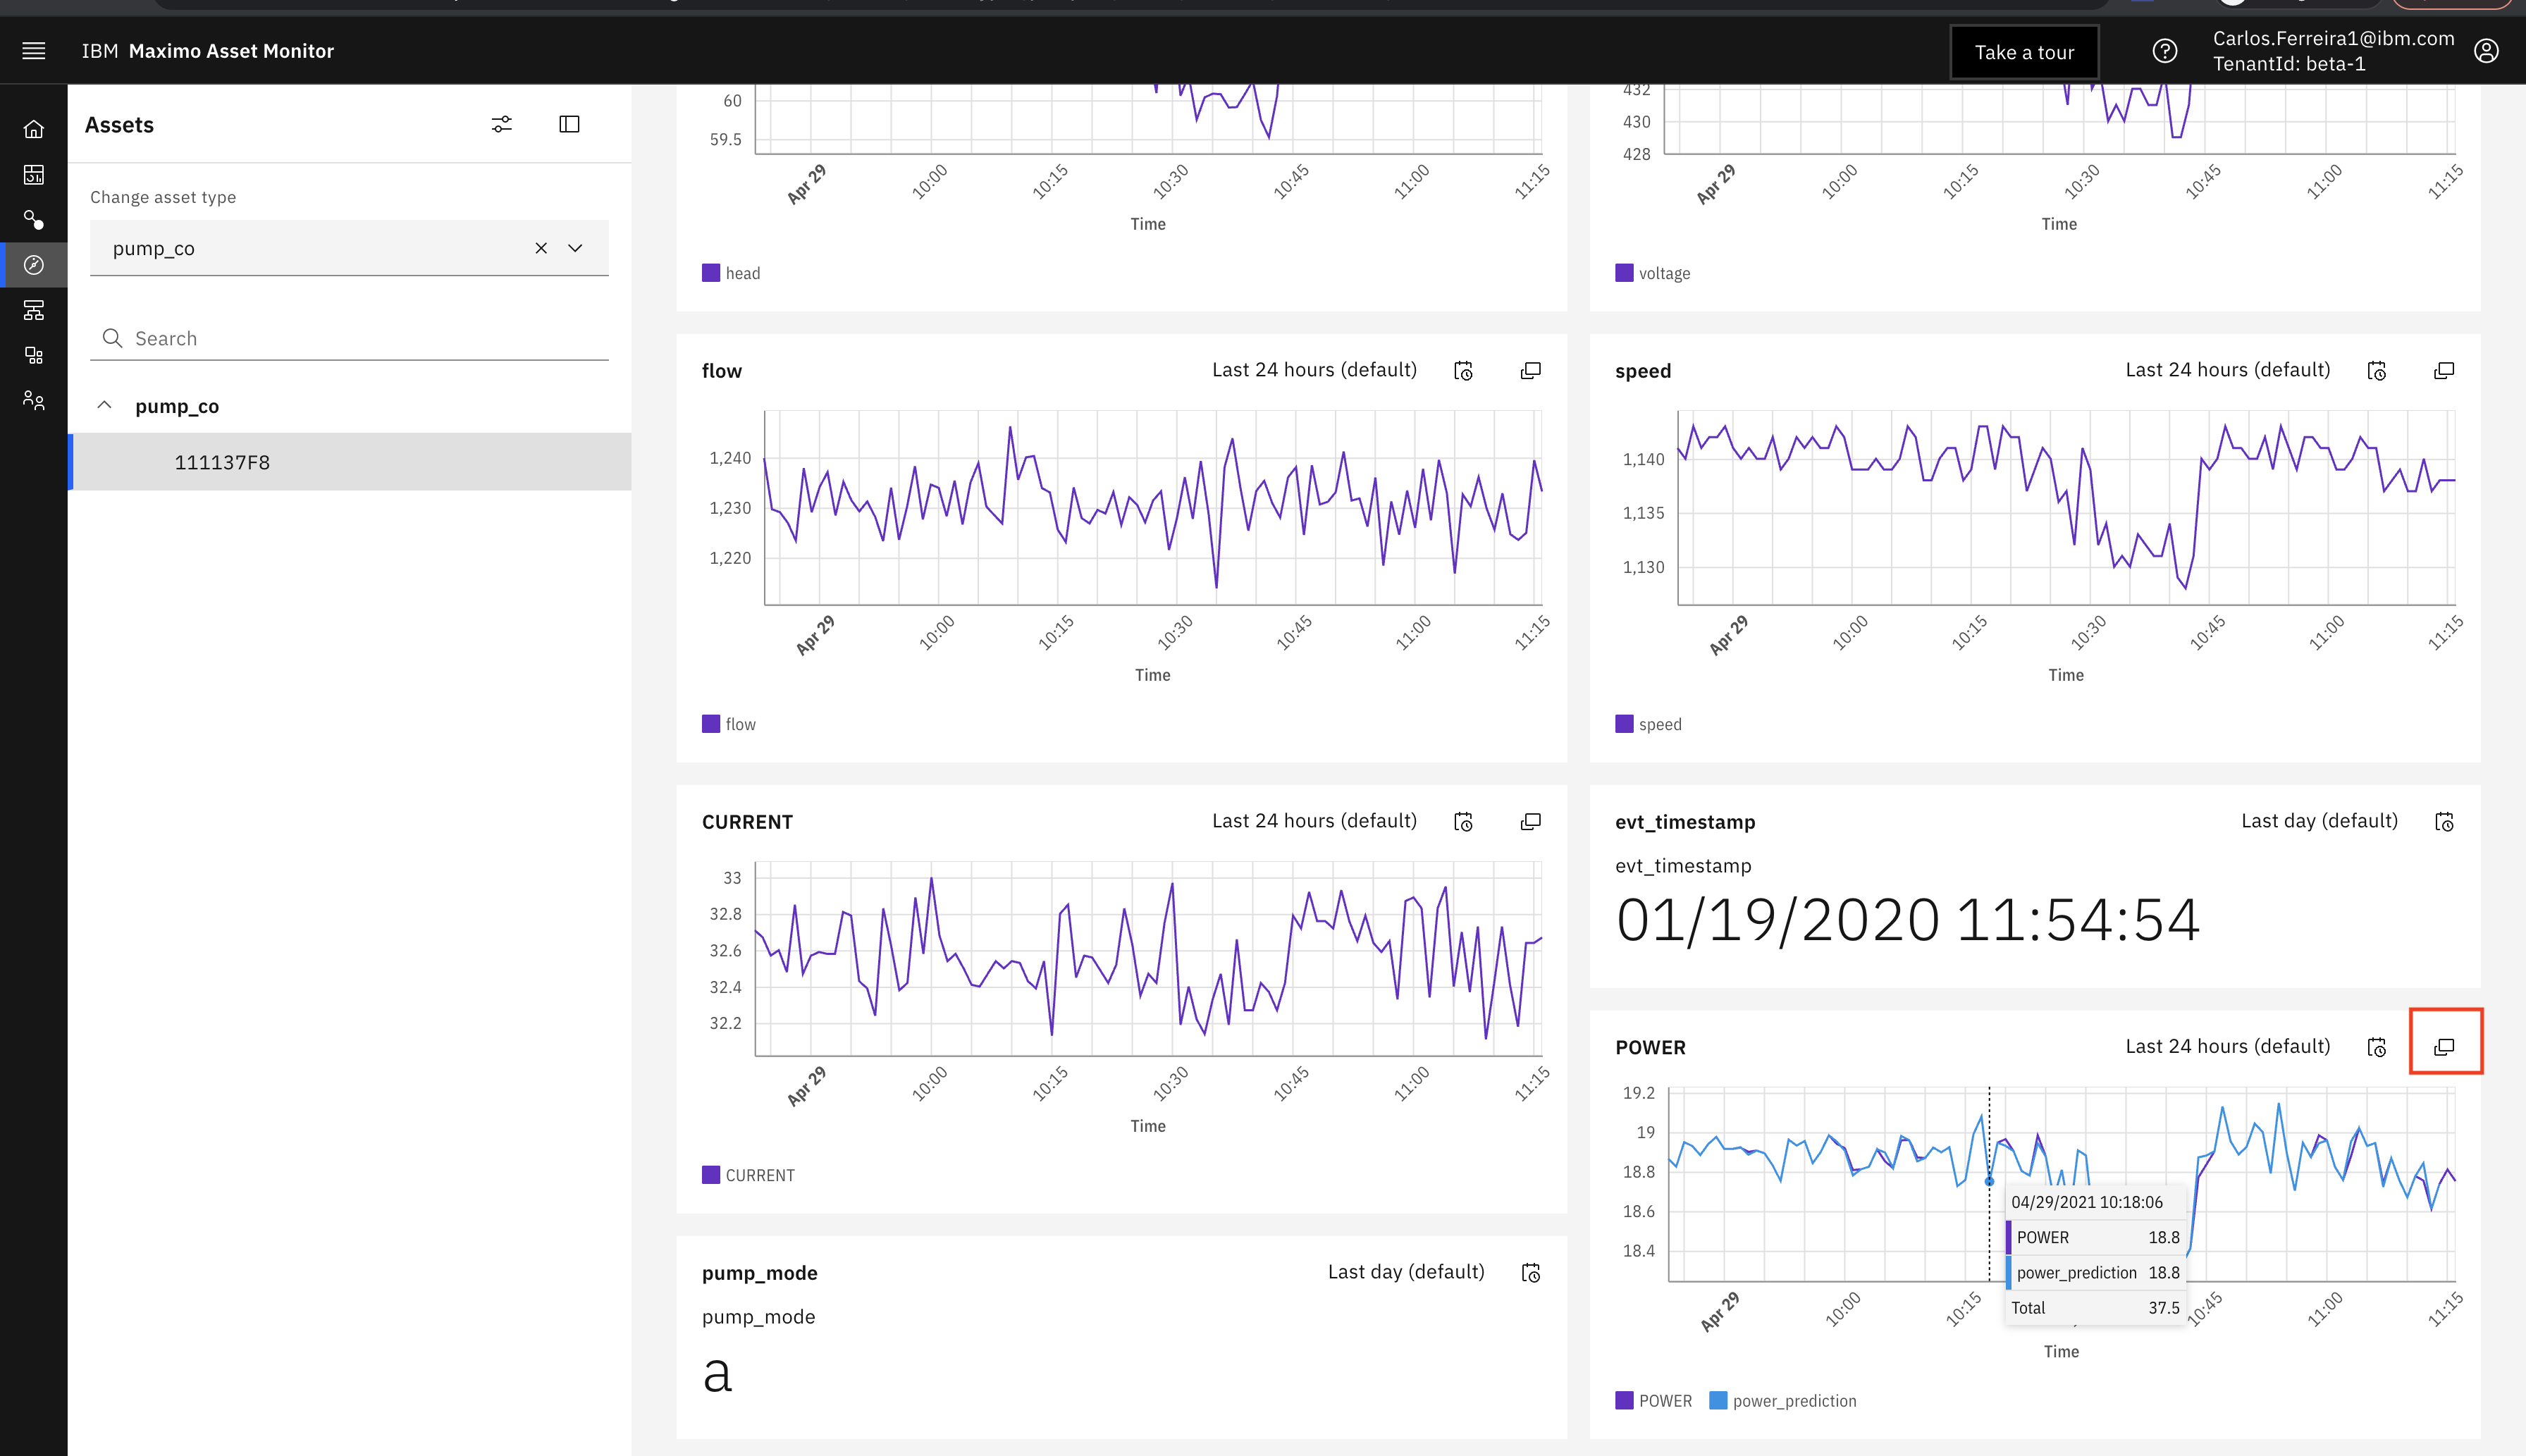Screen dimensions: 2526x1456
Task: Expand the POWER card
Action: tap(2444, 1047)
